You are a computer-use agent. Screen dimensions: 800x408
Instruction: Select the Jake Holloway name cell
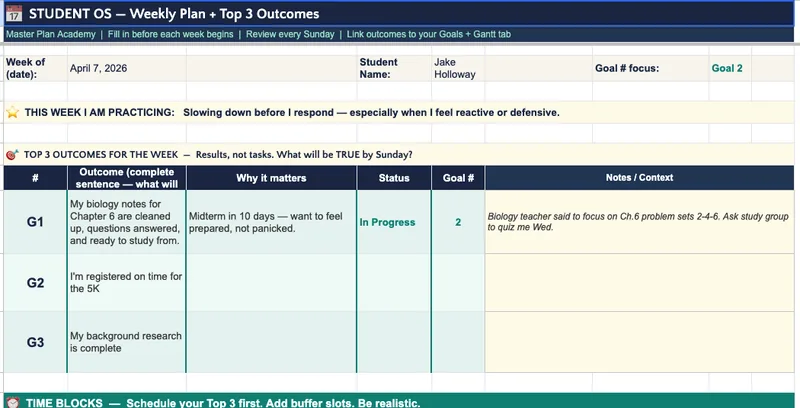click(458, 68)
